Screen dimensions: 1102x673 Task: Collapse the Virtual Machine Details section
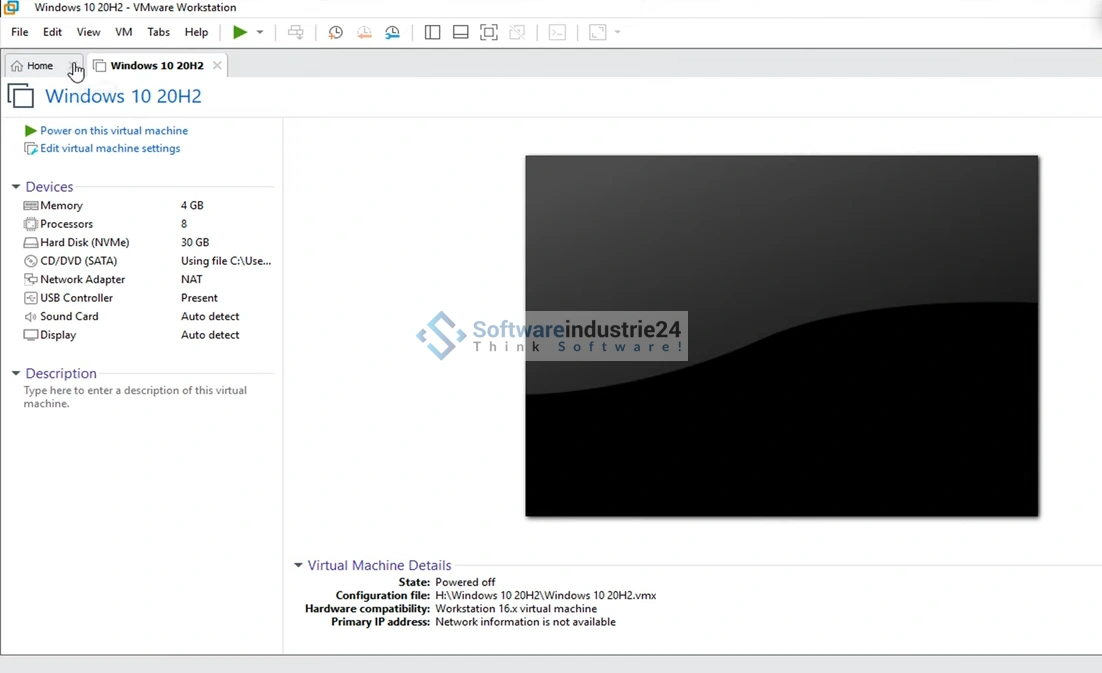[x=298, y=565]
